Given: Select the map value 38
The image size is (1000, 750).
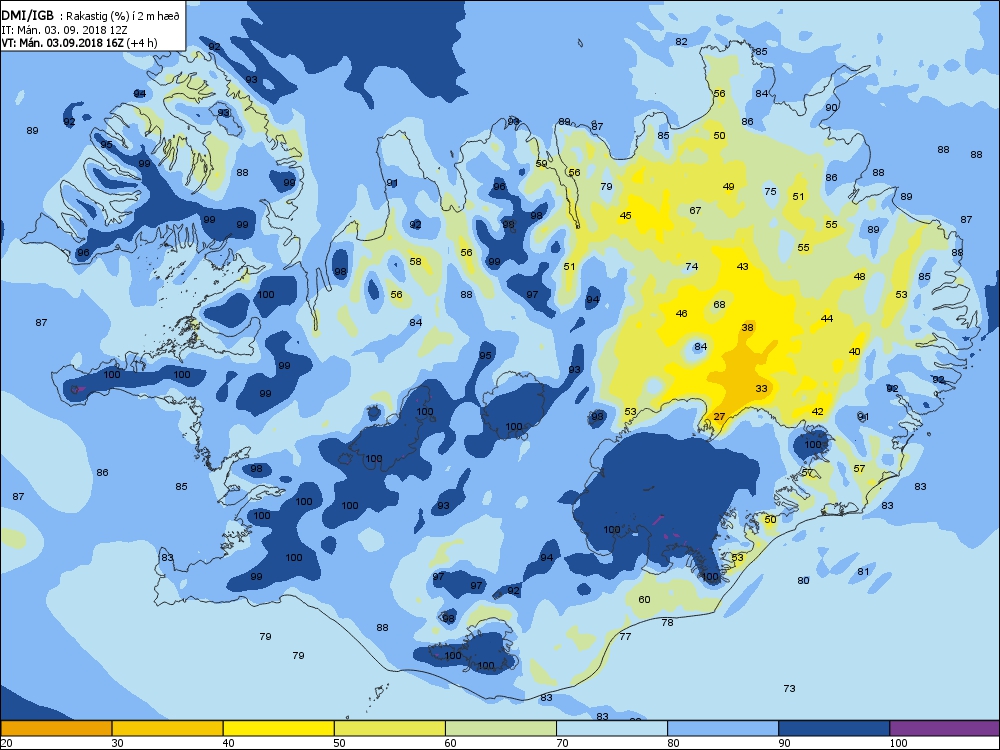Looking at the screenshot, I should point(747,327).
